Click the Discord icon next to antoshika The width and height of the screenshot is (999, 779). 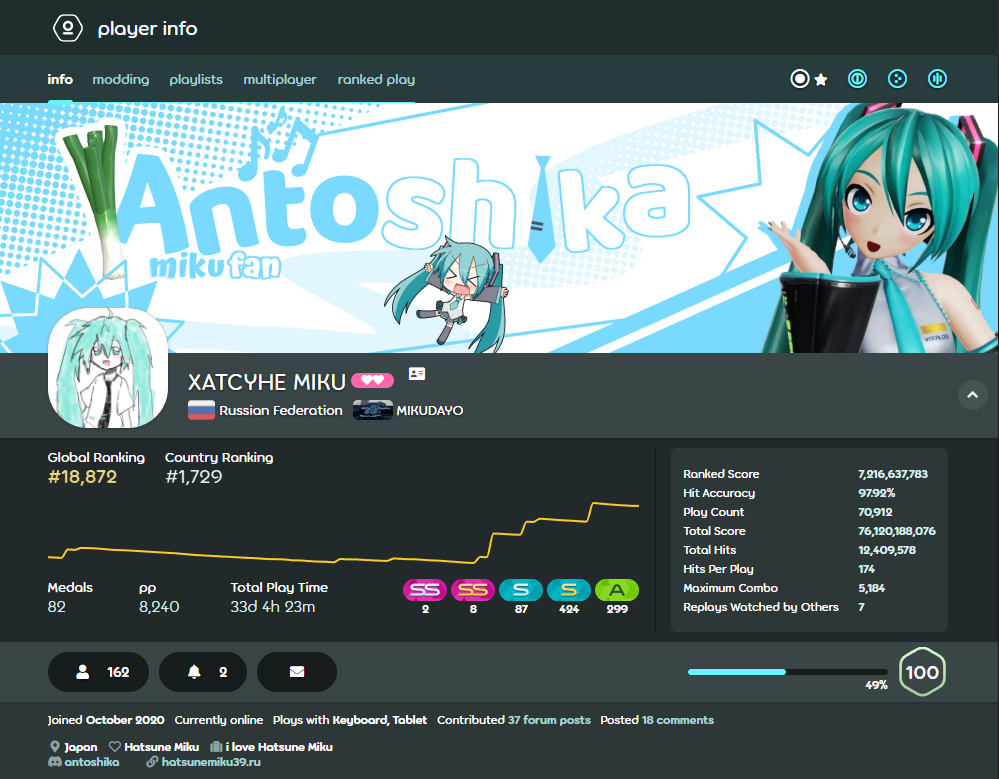pos(55,762)
